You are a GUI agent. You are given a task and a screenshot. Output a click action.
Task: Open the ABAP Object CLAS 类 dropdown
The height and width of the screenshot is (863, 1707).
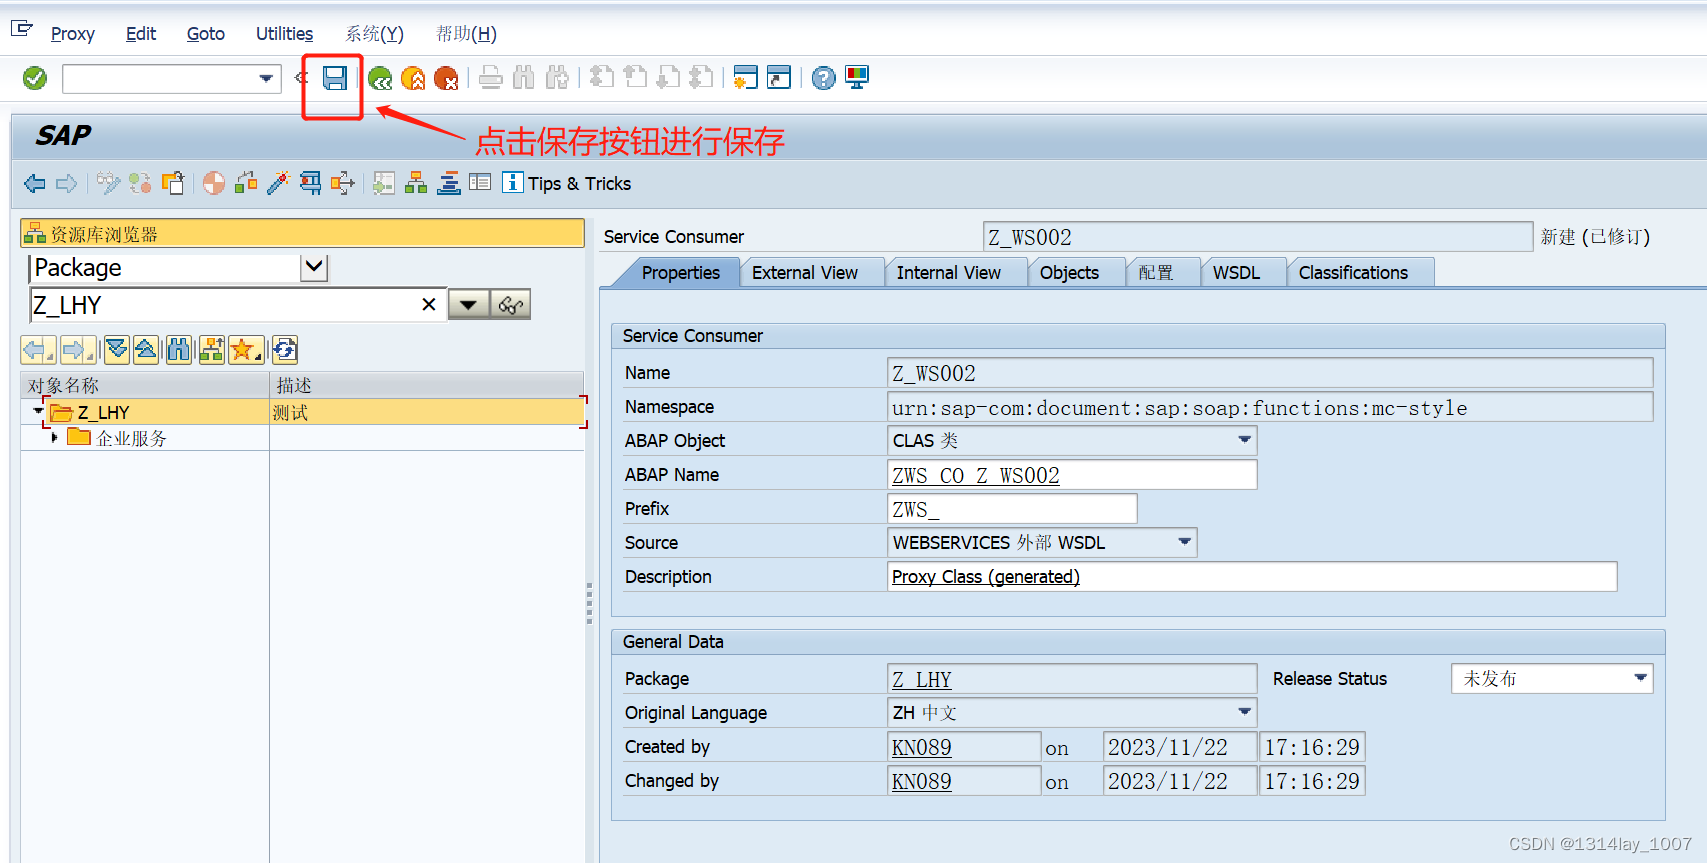[1244, 440]
